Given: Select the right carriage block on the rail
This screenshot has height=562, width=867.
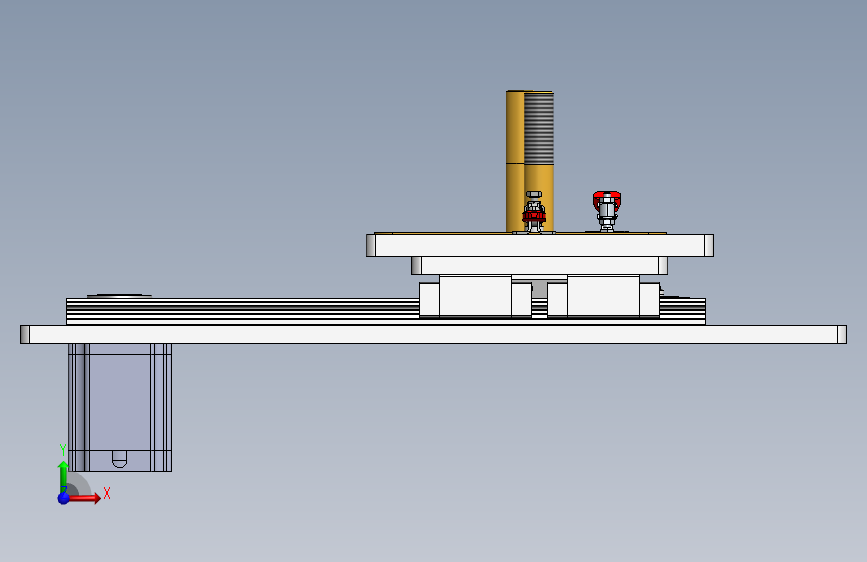Looking at the screenshot, I should click(x=603, y=296).
